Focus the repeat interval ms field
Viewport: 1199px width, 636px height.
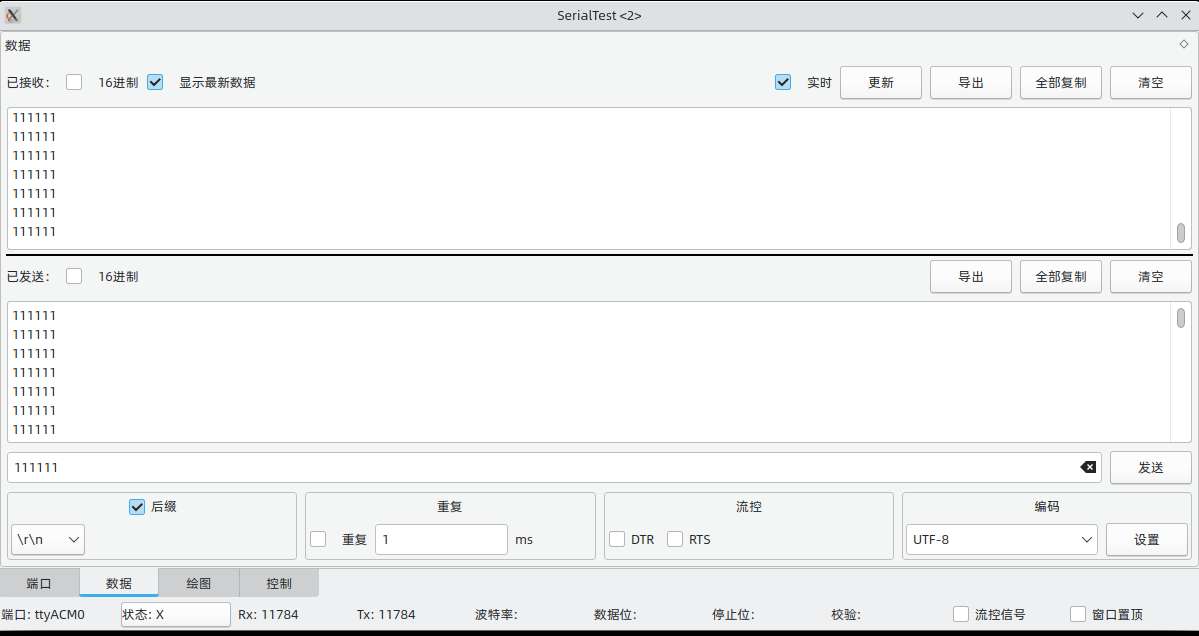coord(441,539)
